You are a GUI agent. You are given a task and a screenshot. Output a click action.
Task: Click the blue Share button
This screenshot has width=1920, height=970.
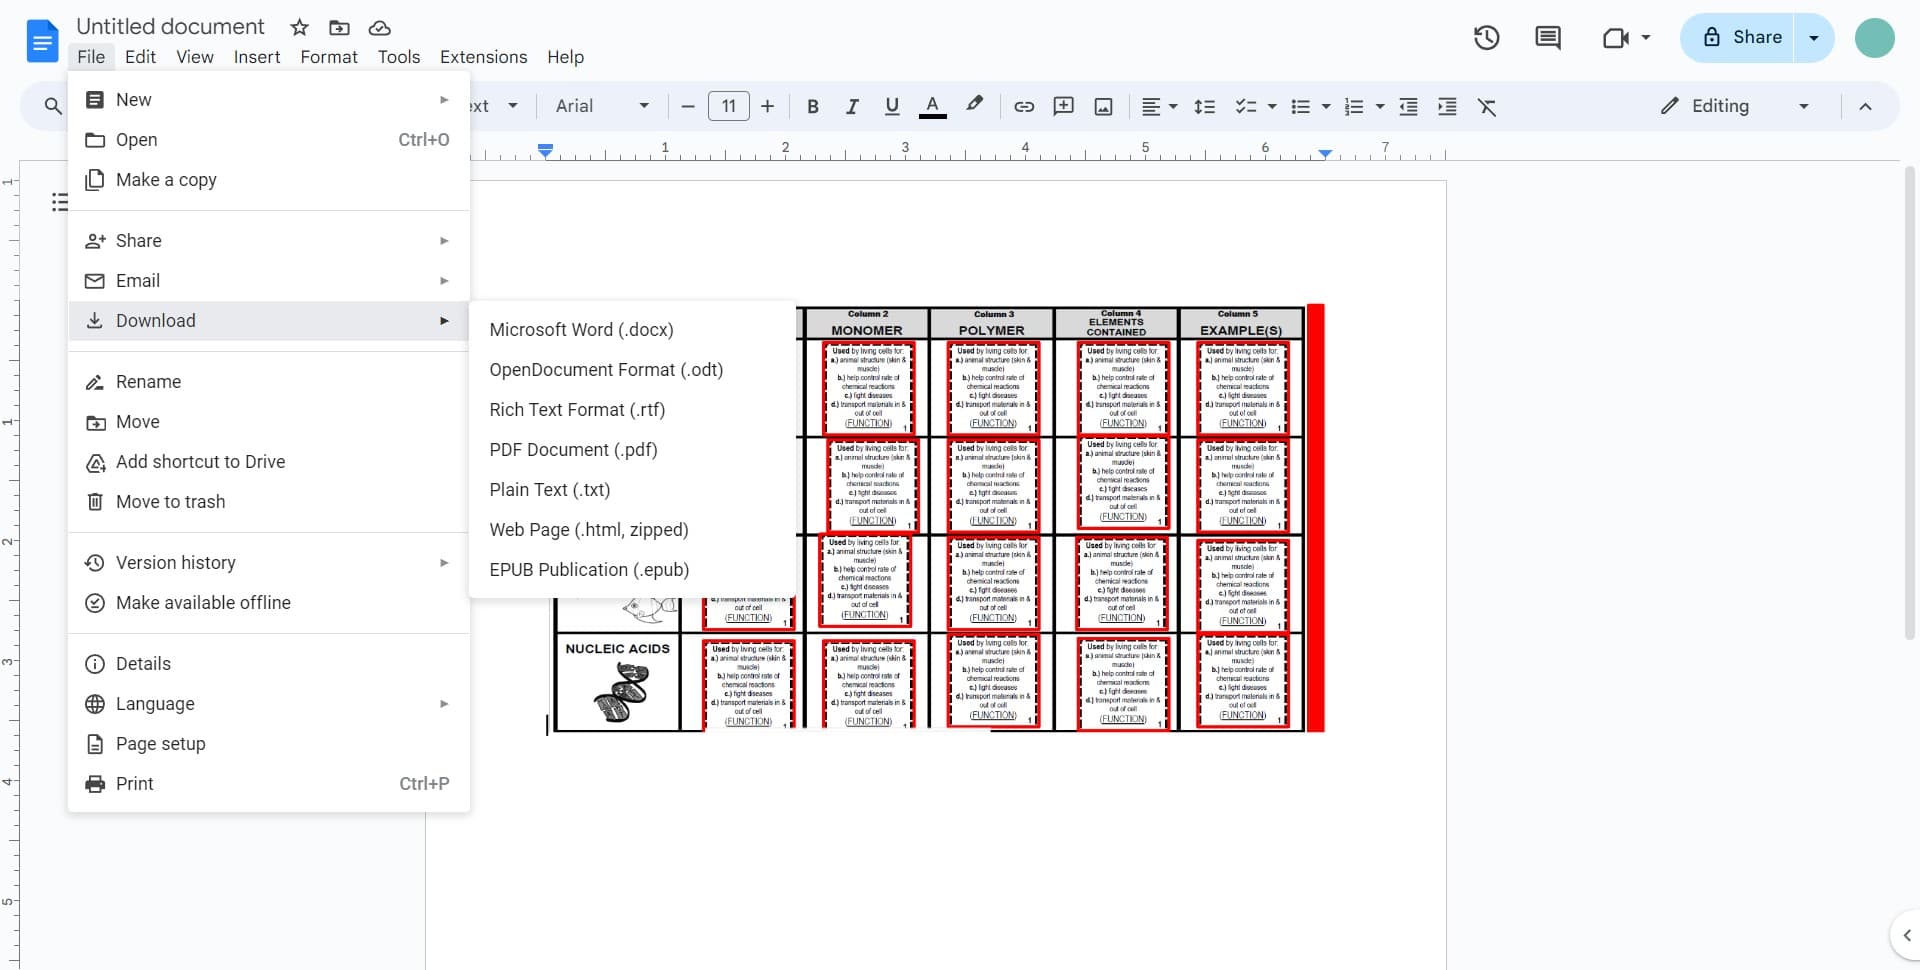click(1740, 38)
